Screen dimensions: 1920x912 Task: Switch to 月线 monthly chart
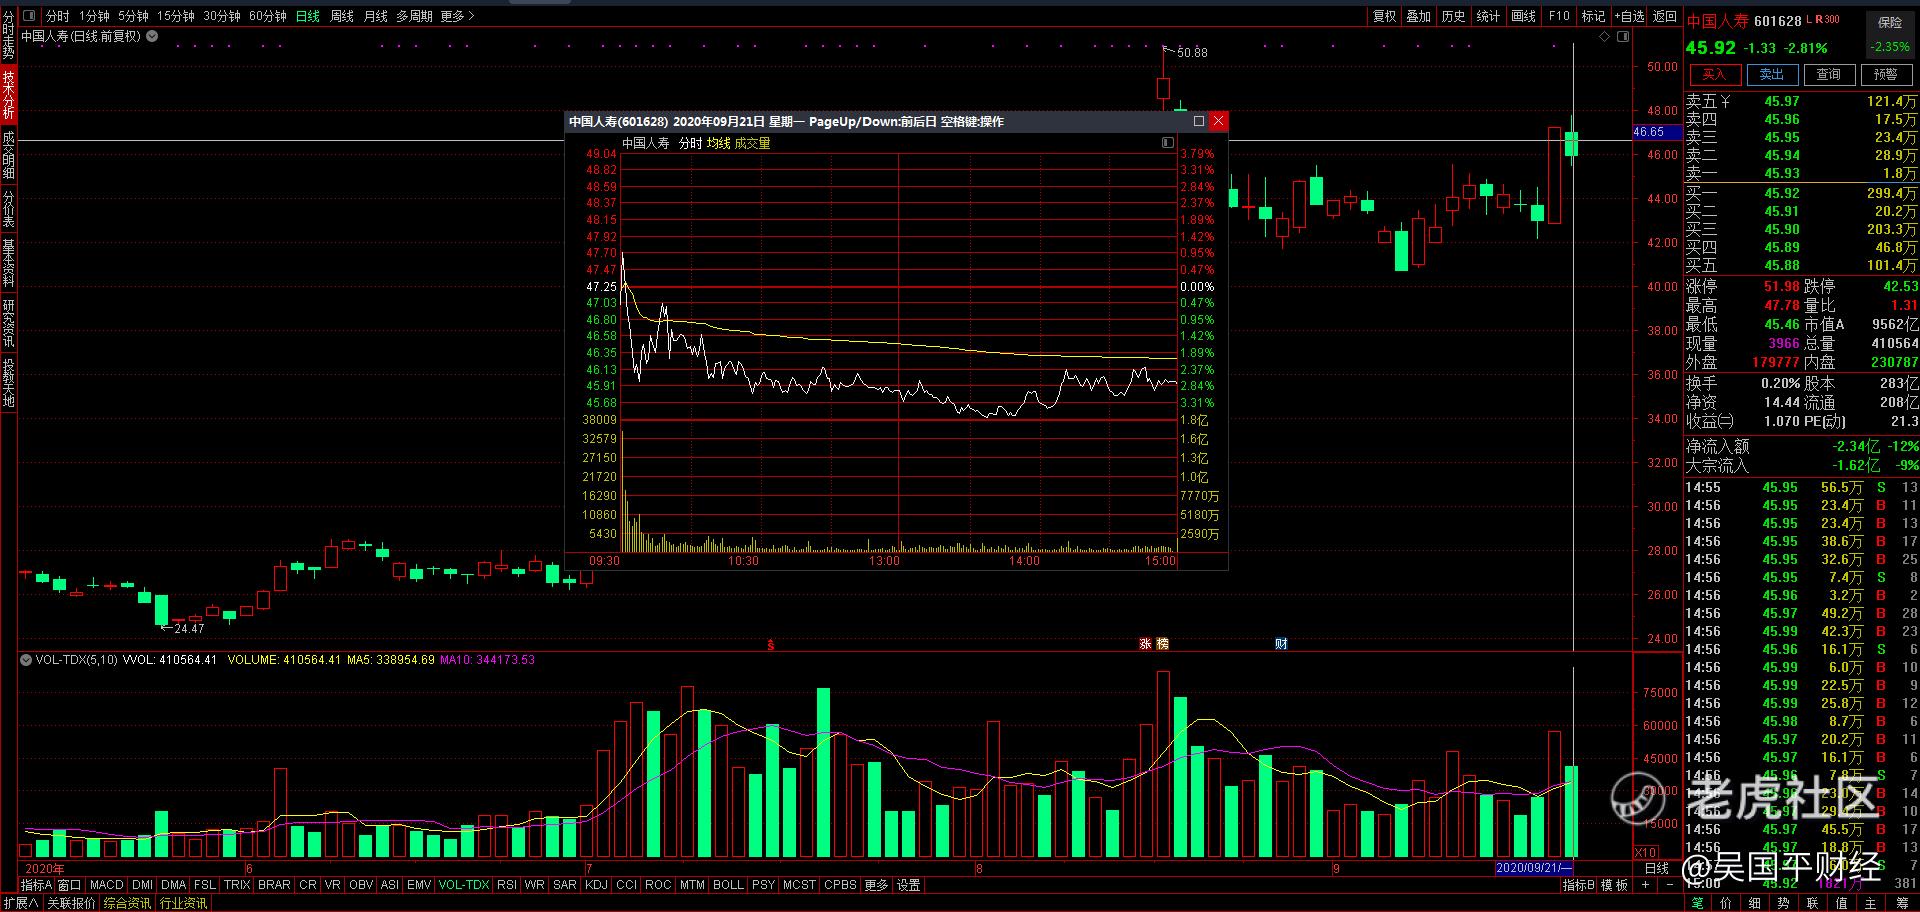(376, 16)
